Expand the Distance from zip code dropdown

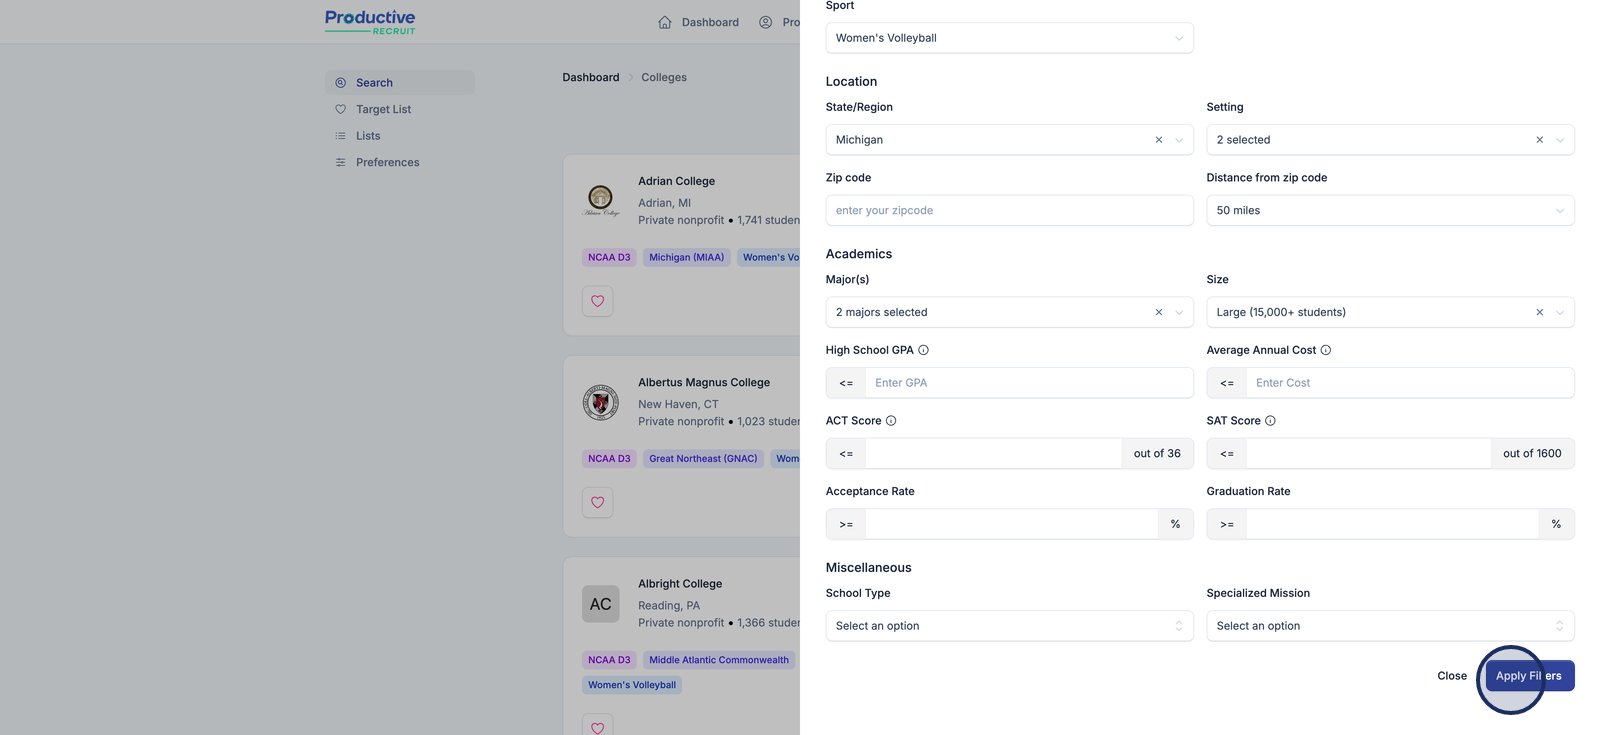point(1389,210)
